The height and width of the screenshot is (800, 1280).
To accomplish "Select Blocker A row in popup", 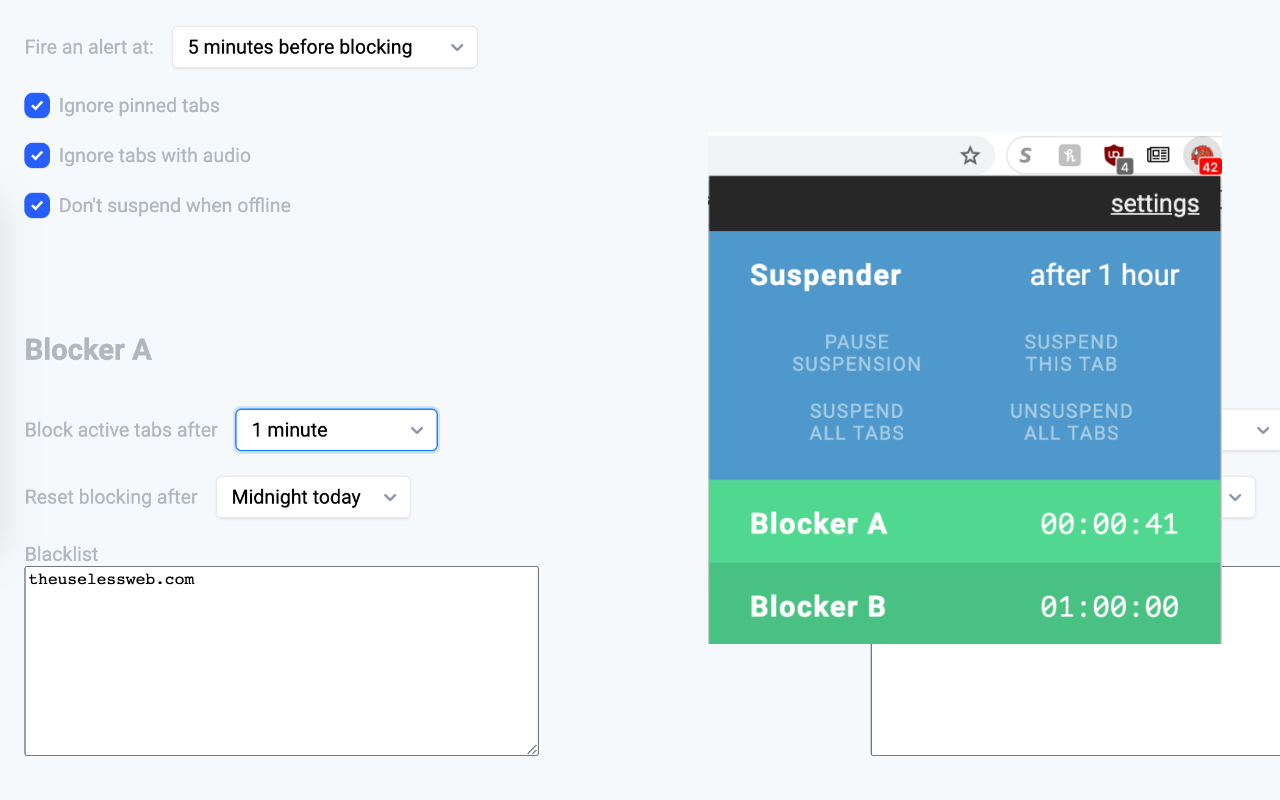I will (964, 523).
